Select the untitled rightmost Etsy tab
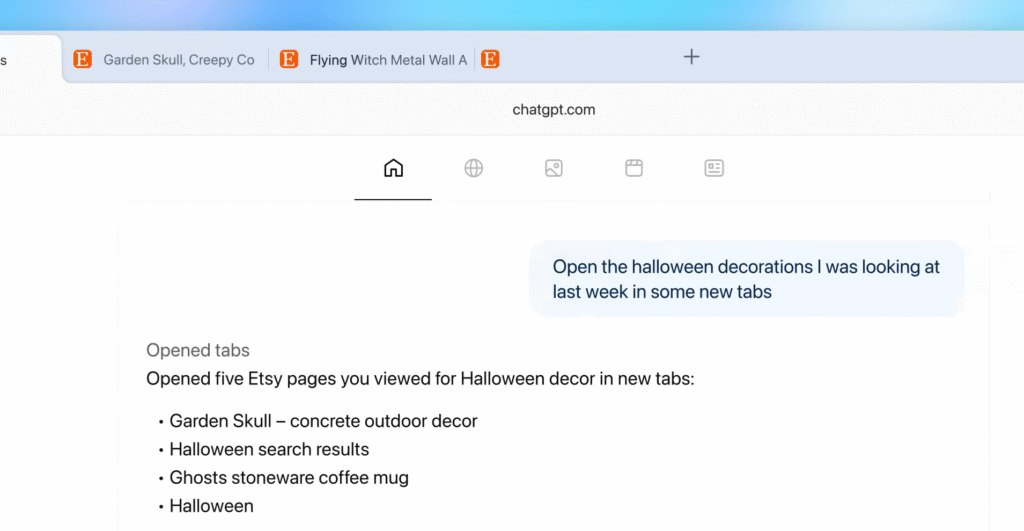 490,60
